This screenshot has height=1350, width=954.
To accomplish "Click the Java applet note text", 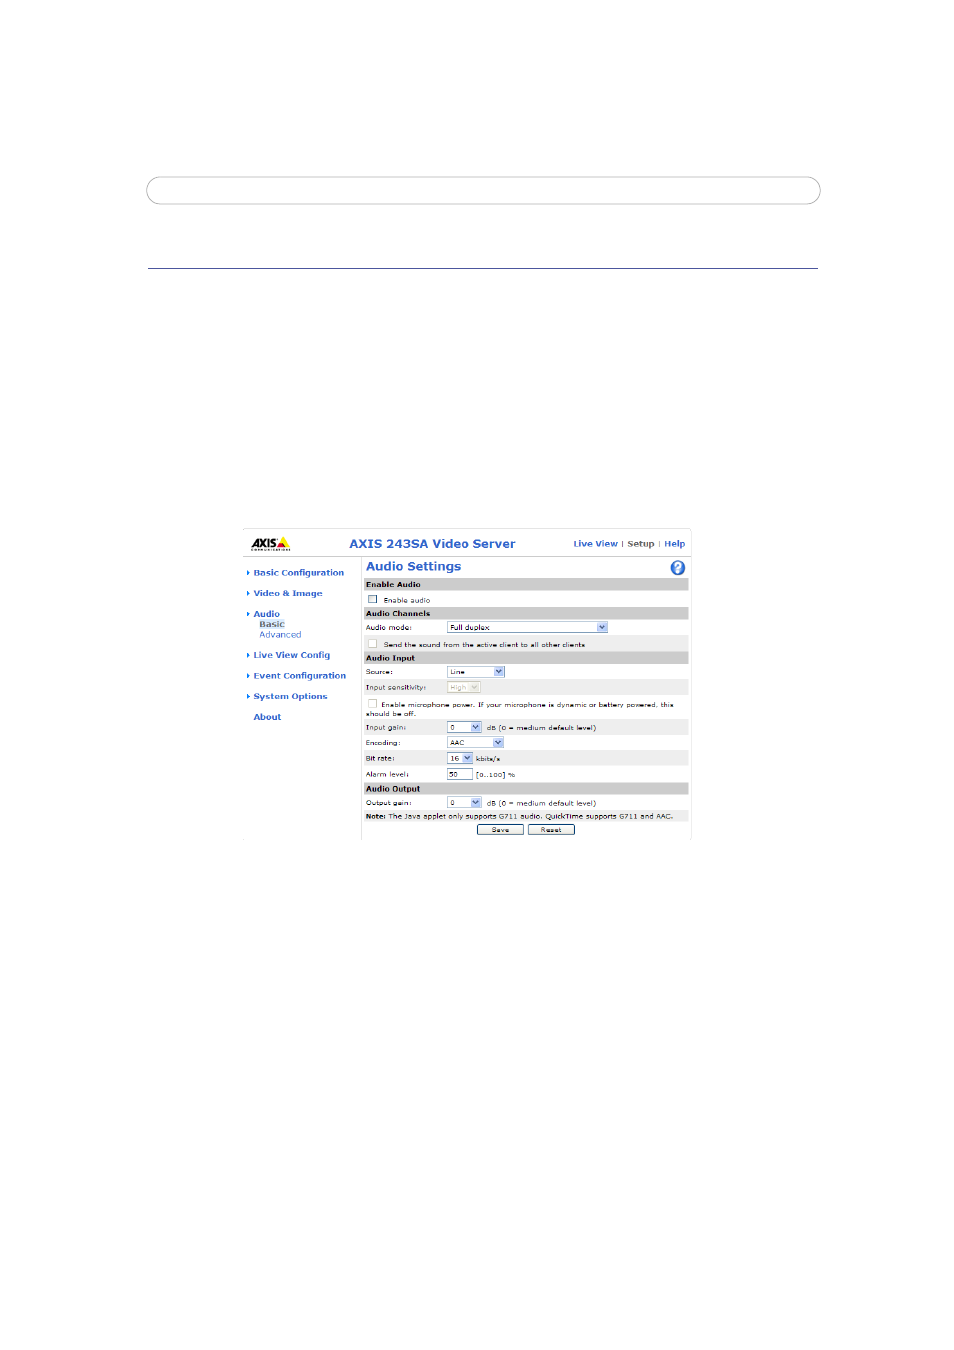I will [x=519, y=817].
